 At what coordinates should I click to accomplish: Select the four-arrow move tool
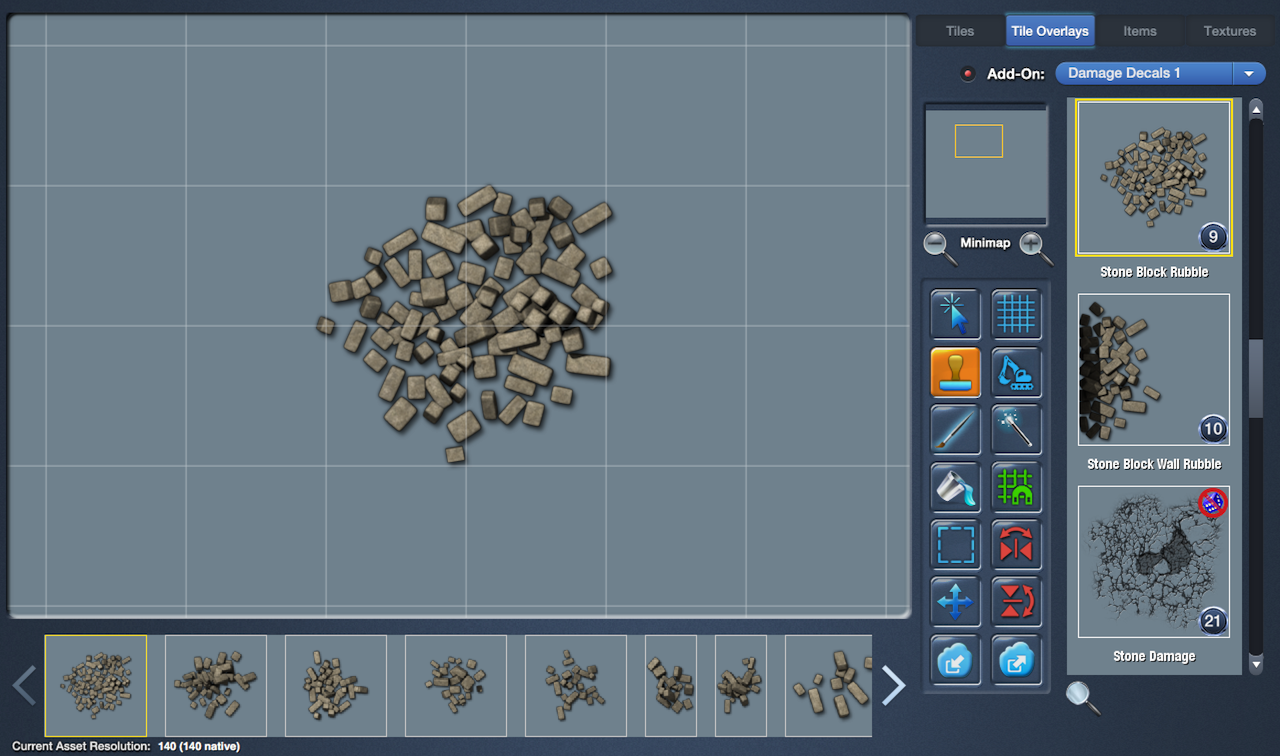coord(955,603)
